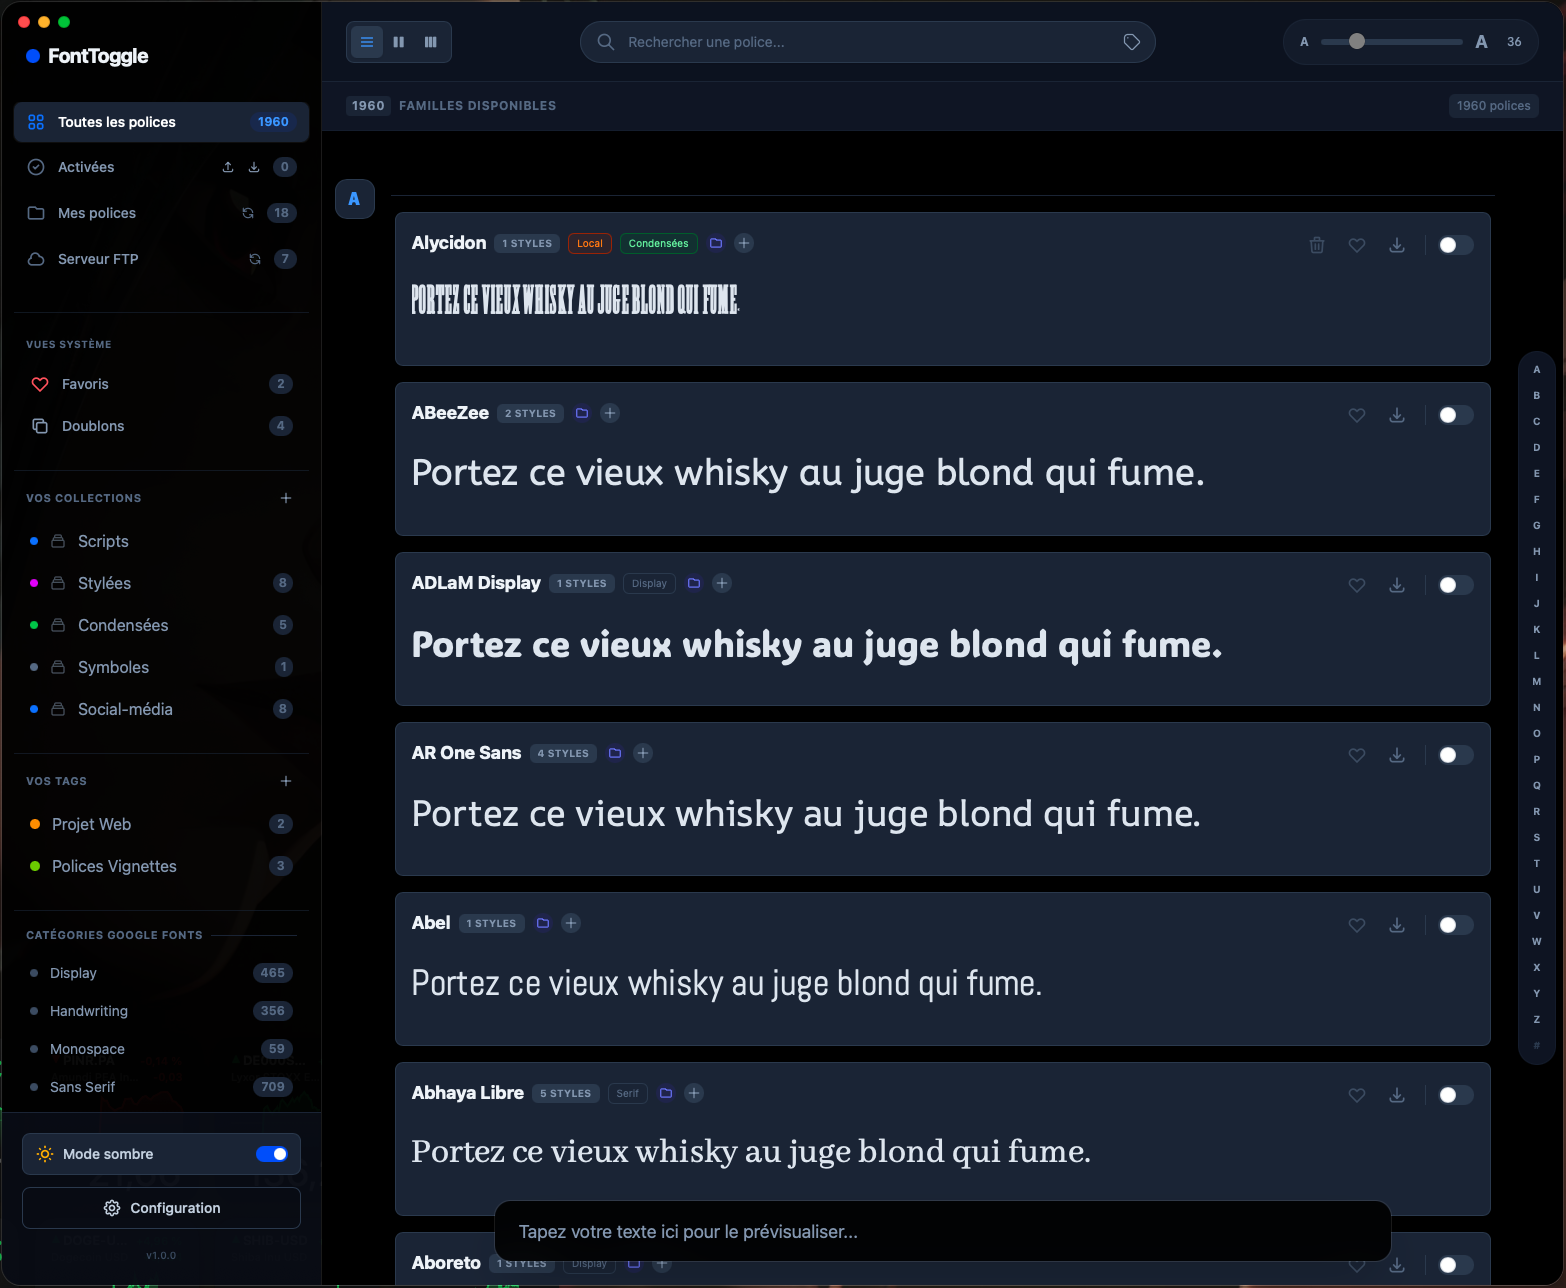Add Abel to favorites
Viewport: 1566px width, 1288px height.
(1357, 925)
